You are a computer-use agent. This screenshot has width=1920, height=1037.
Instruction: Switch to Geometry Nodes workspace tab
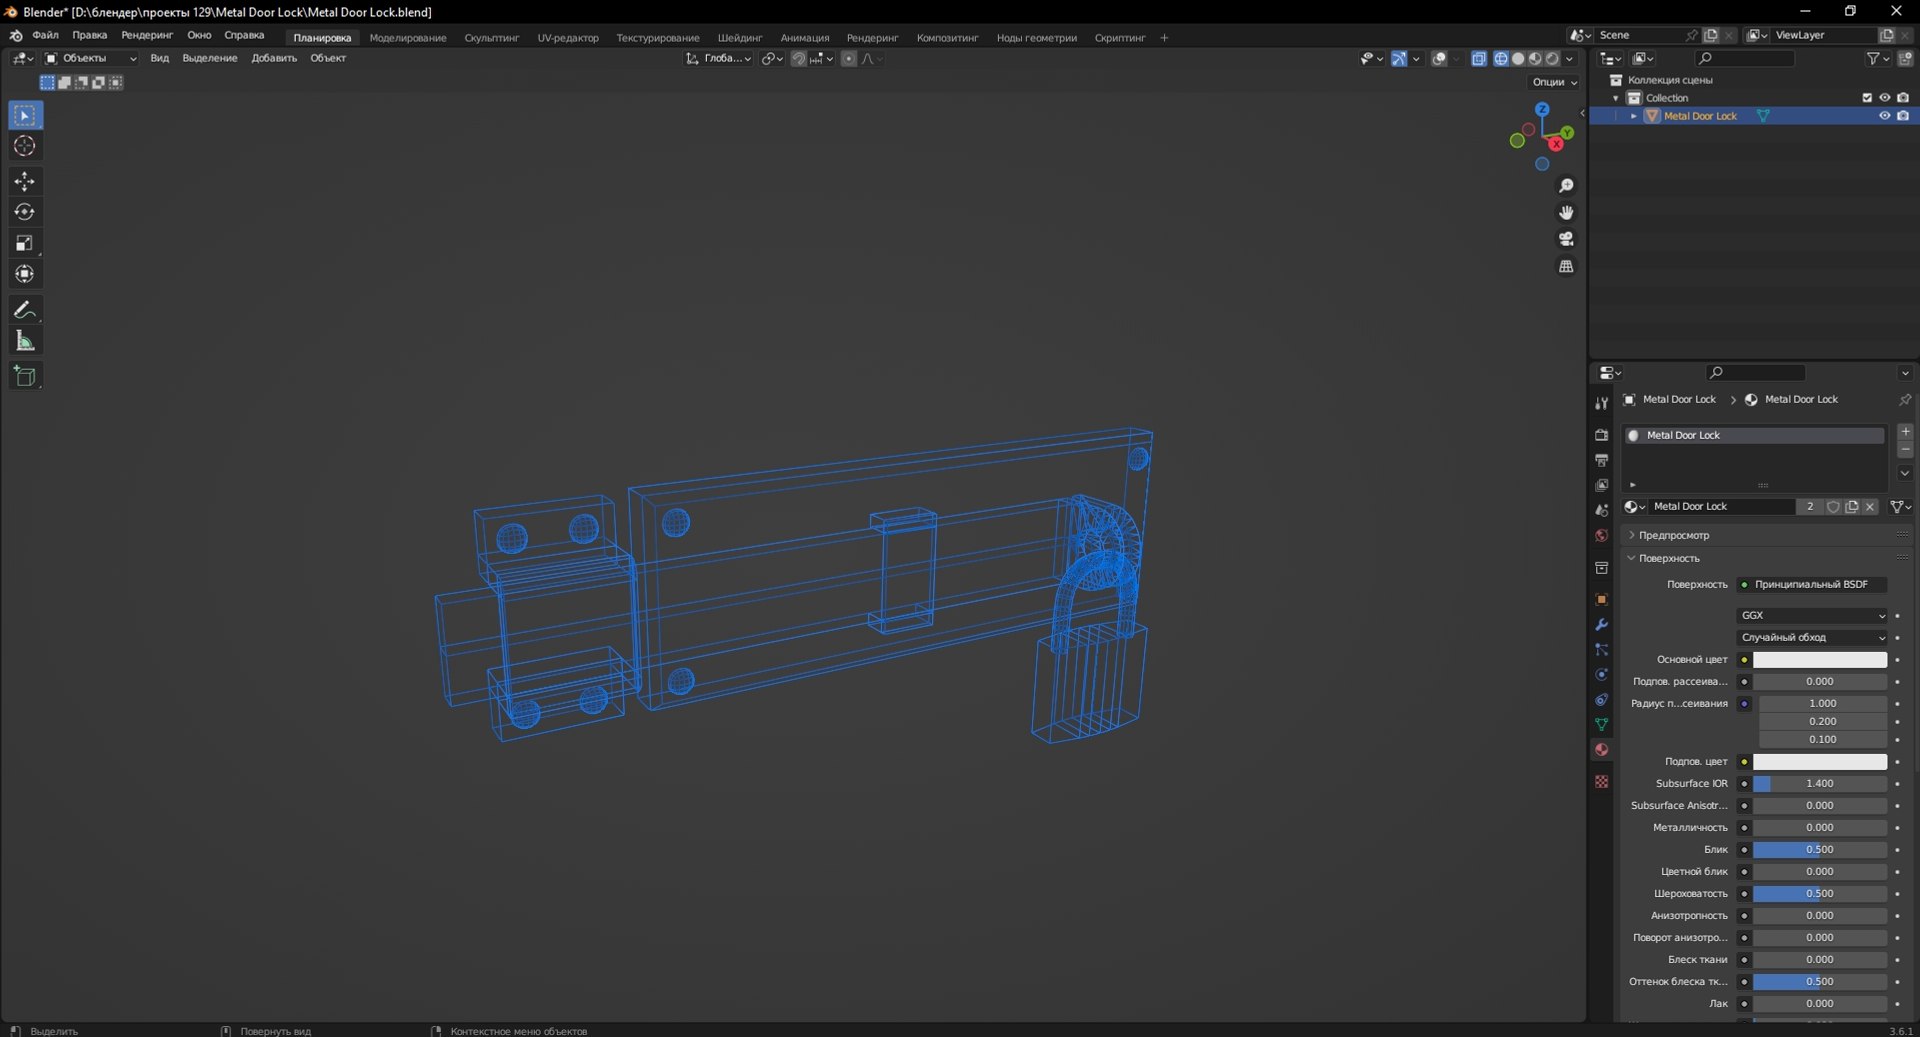[1037, 38]
